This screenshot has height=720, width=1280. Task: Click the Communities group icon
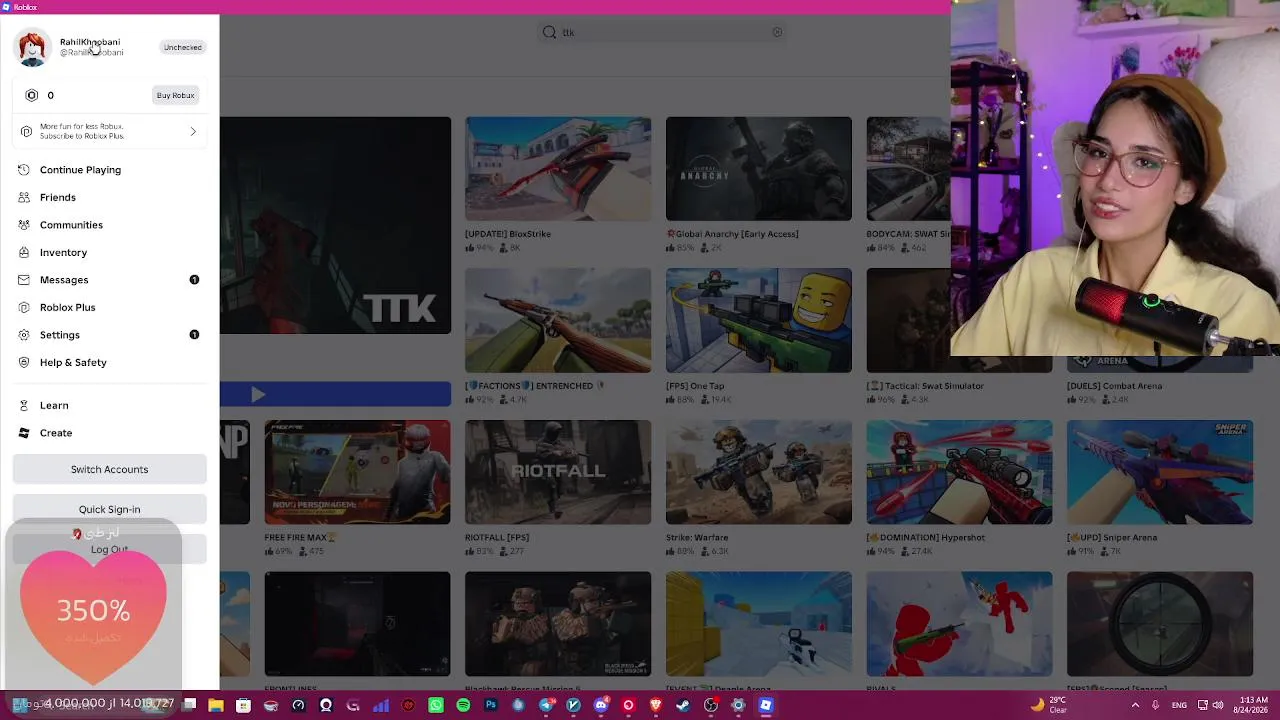click(x=24, y=225)
